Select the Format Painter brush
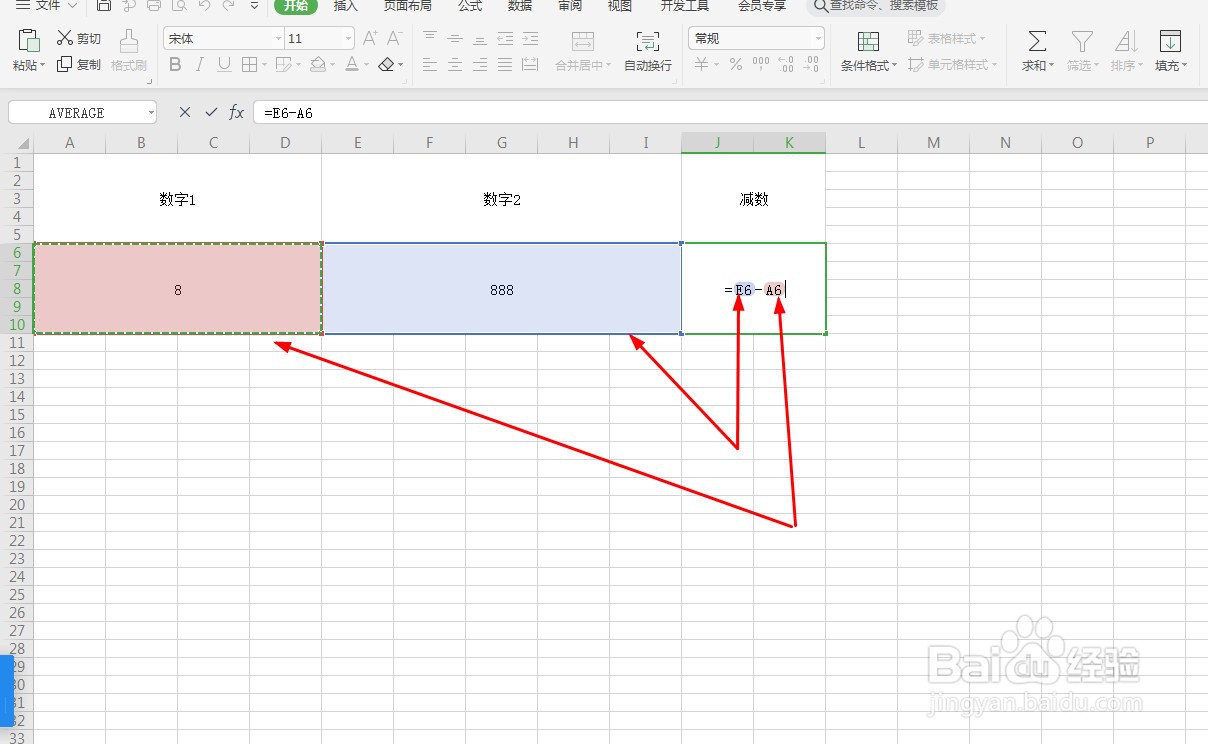 point(129,41)
